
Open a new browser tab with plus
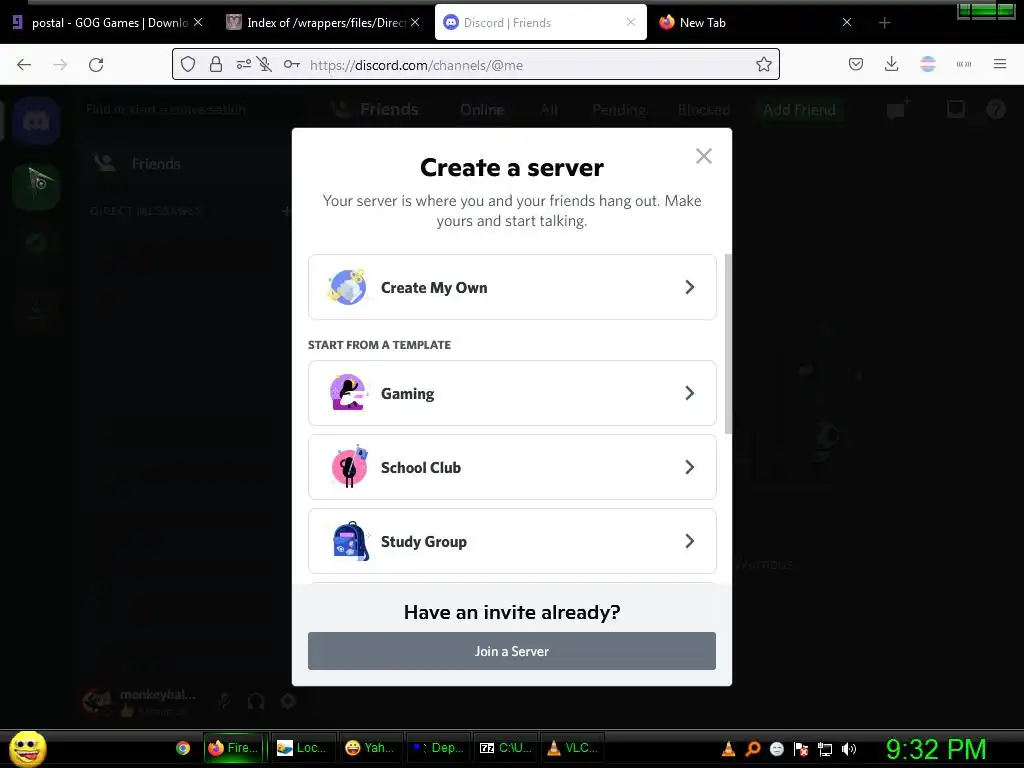pyautogui.click(x=884, y=23)
